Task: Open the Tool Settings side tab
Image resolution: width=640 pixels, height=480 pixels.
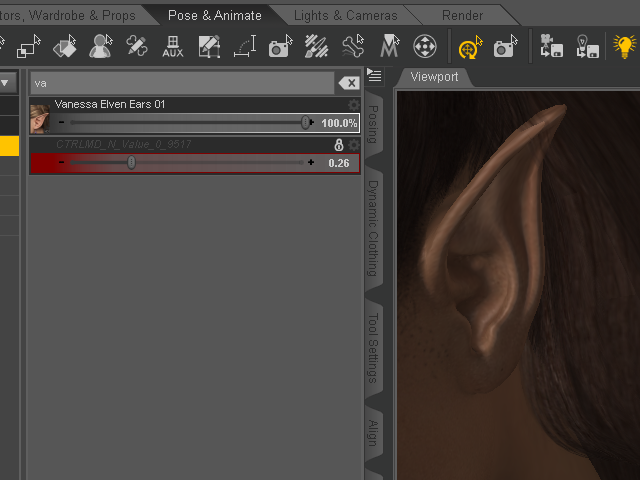Action: point(373,348)
